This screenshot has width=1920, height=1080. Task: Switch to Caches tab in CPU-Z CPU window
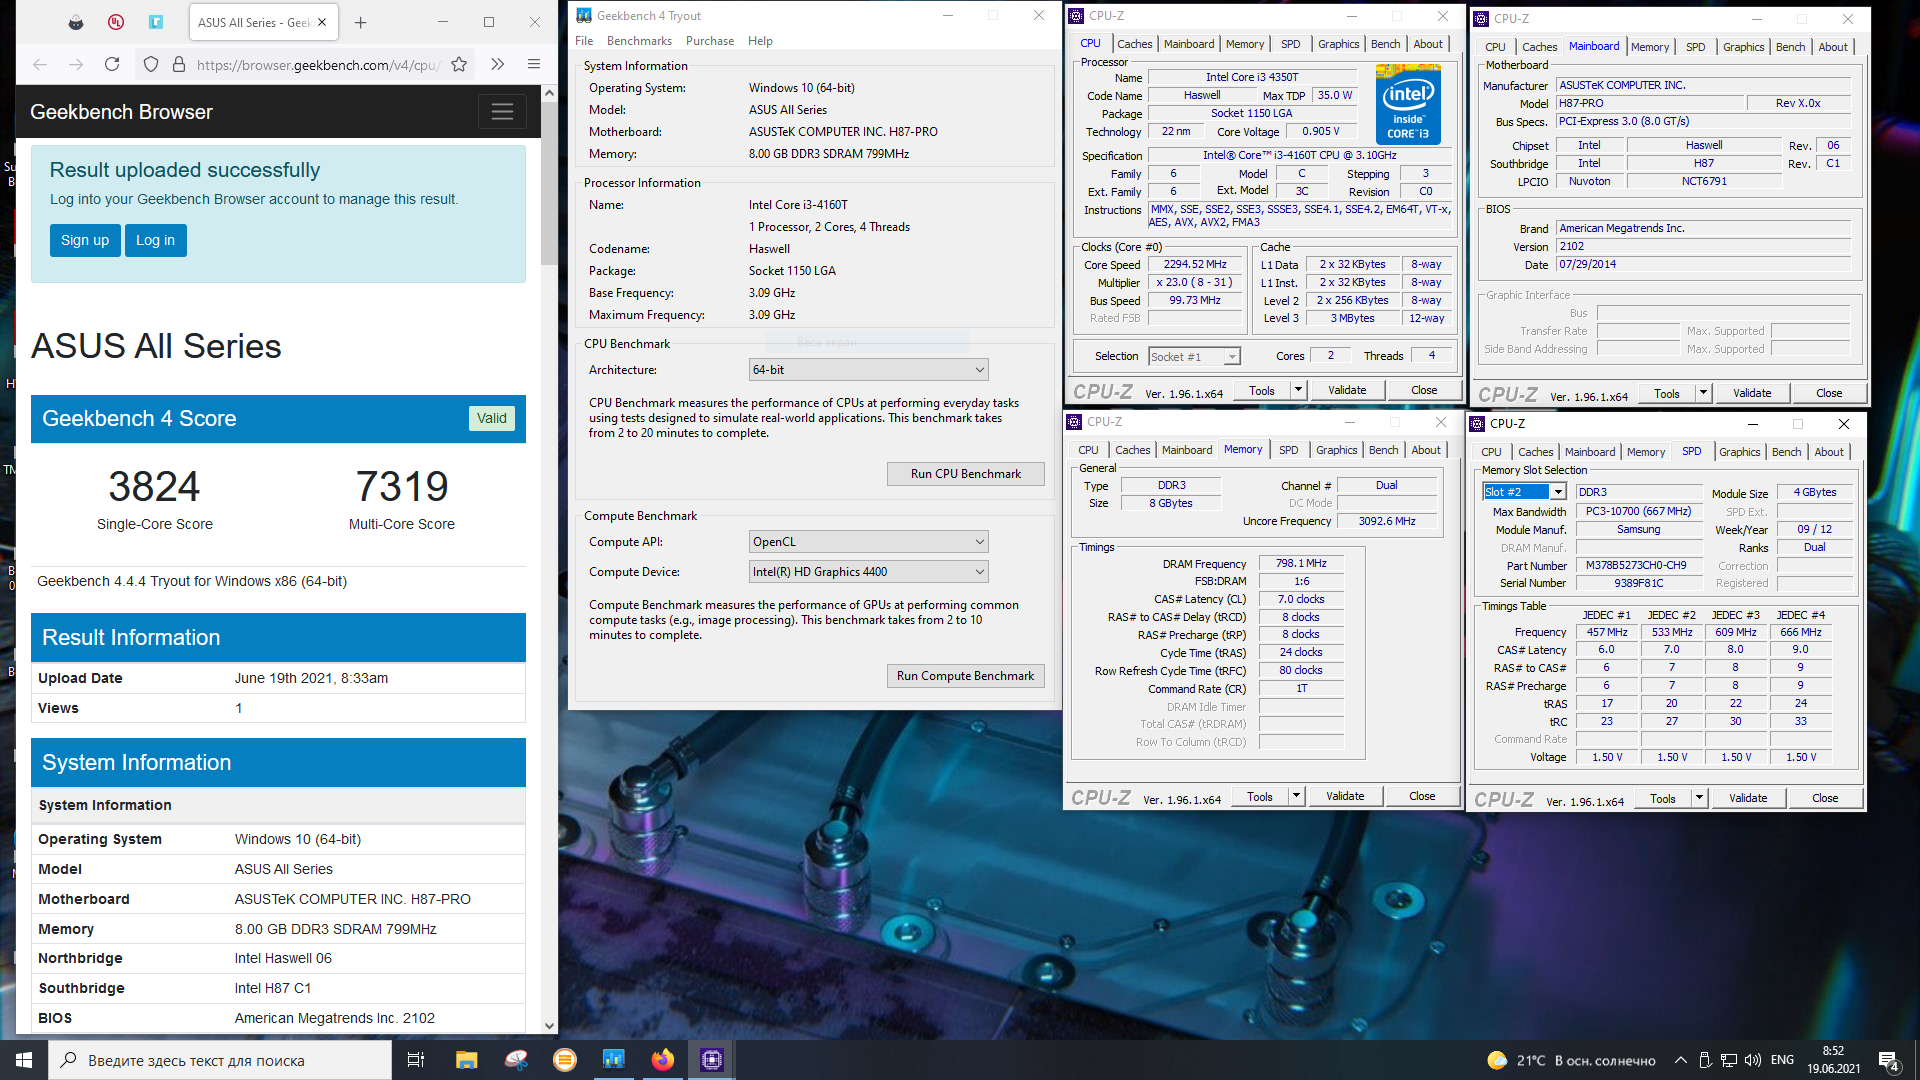tap(1134, 44)
